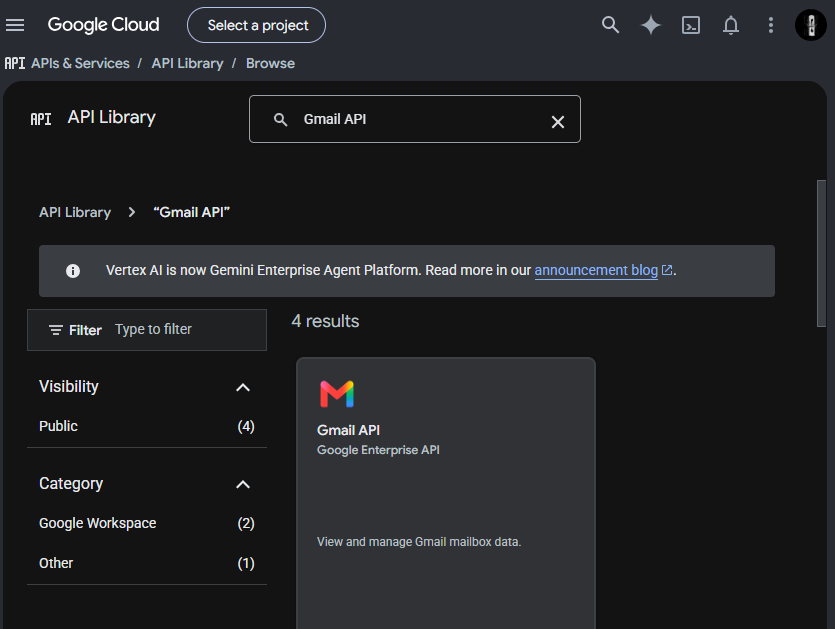This screenshot has height=629, width=835.
Task: Click the Visibility section heading
Action: tap(69, 387)
